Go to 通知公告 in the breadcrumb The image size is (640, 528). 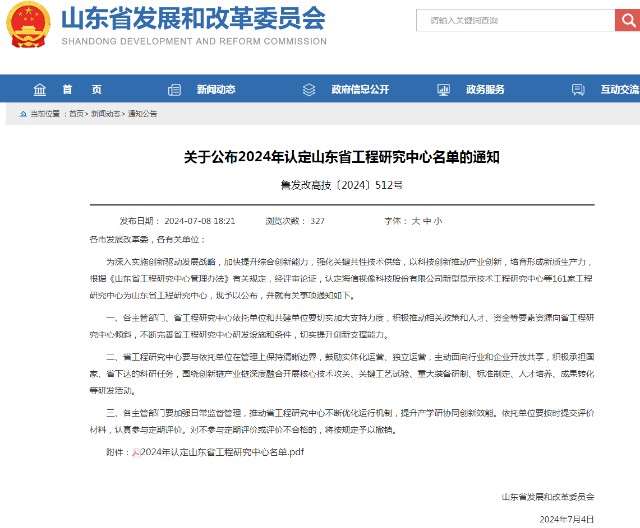[142, 114]
